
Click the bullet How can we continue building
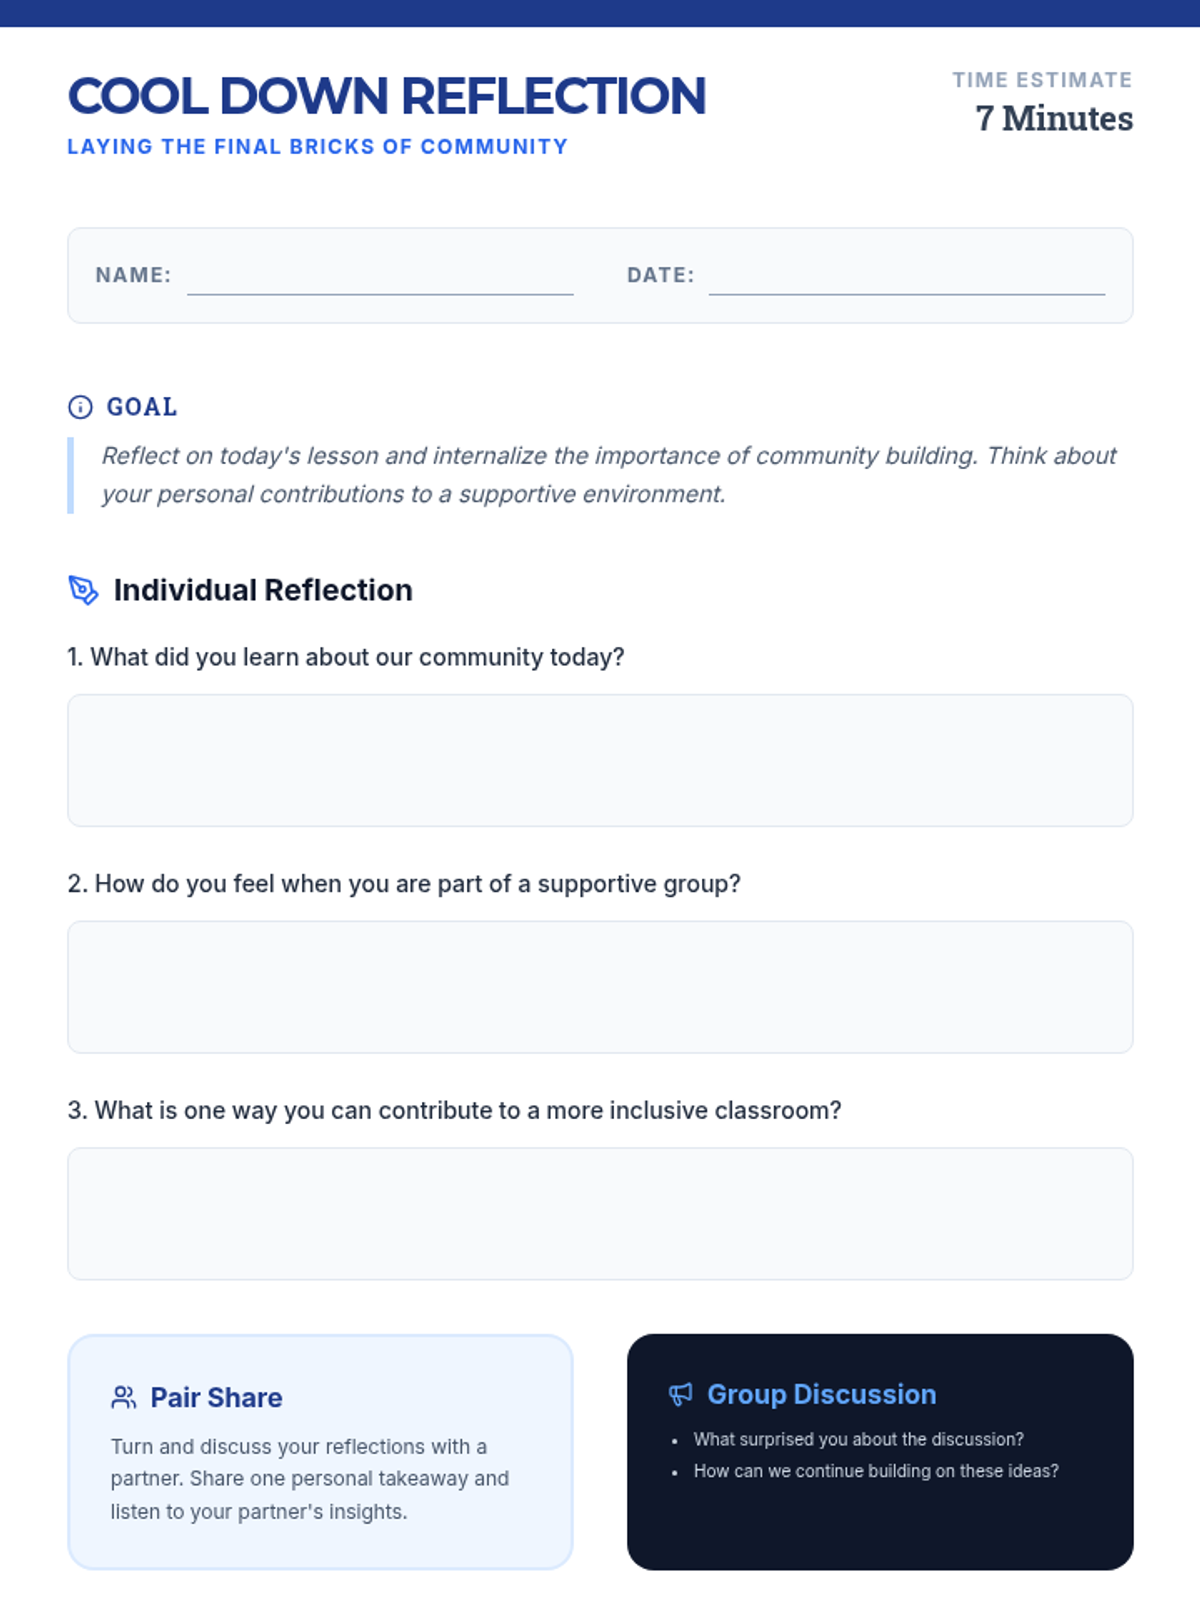pyautogui.click(x=876, y=1471)
